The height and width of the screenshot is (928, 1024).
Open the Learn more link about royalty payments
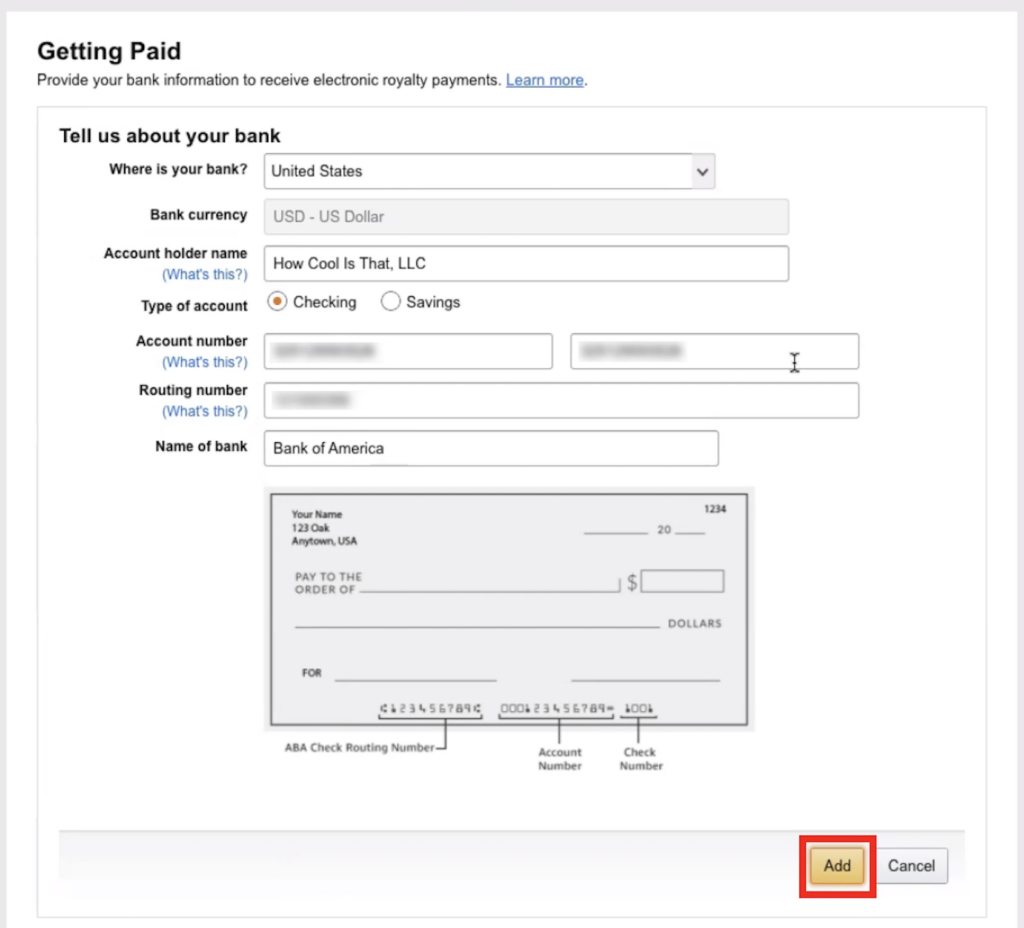click(543, 80)
